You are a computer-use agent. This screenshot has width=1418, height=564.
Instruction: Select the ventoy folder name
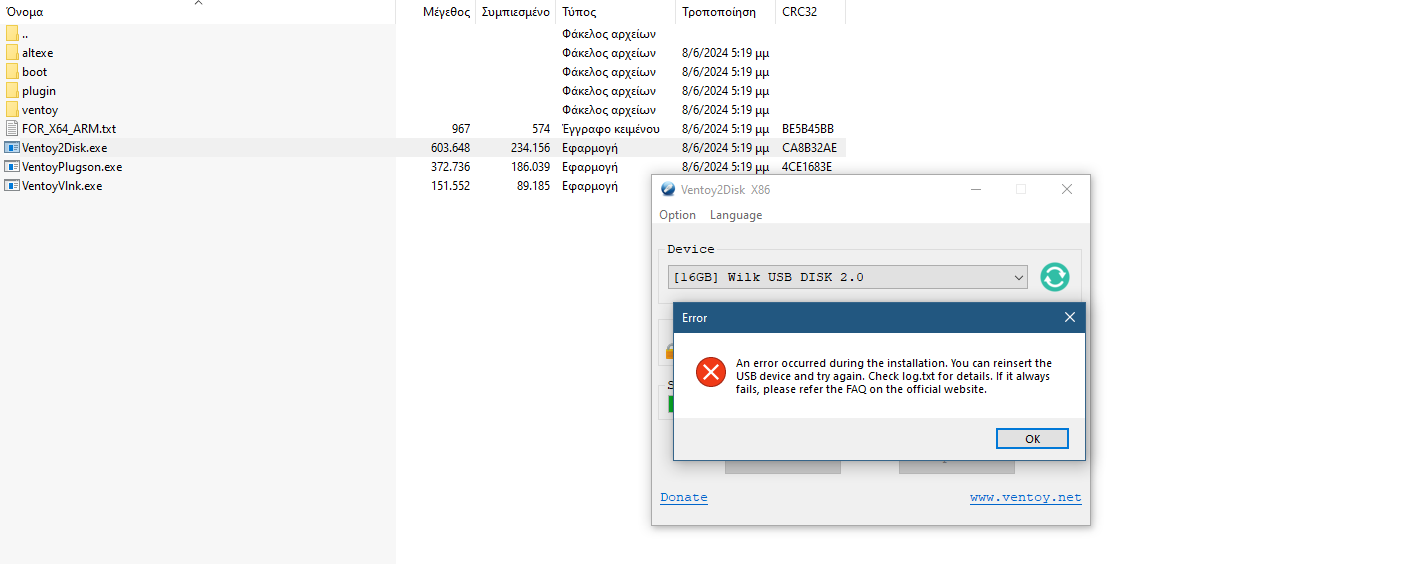coord(40,110)
